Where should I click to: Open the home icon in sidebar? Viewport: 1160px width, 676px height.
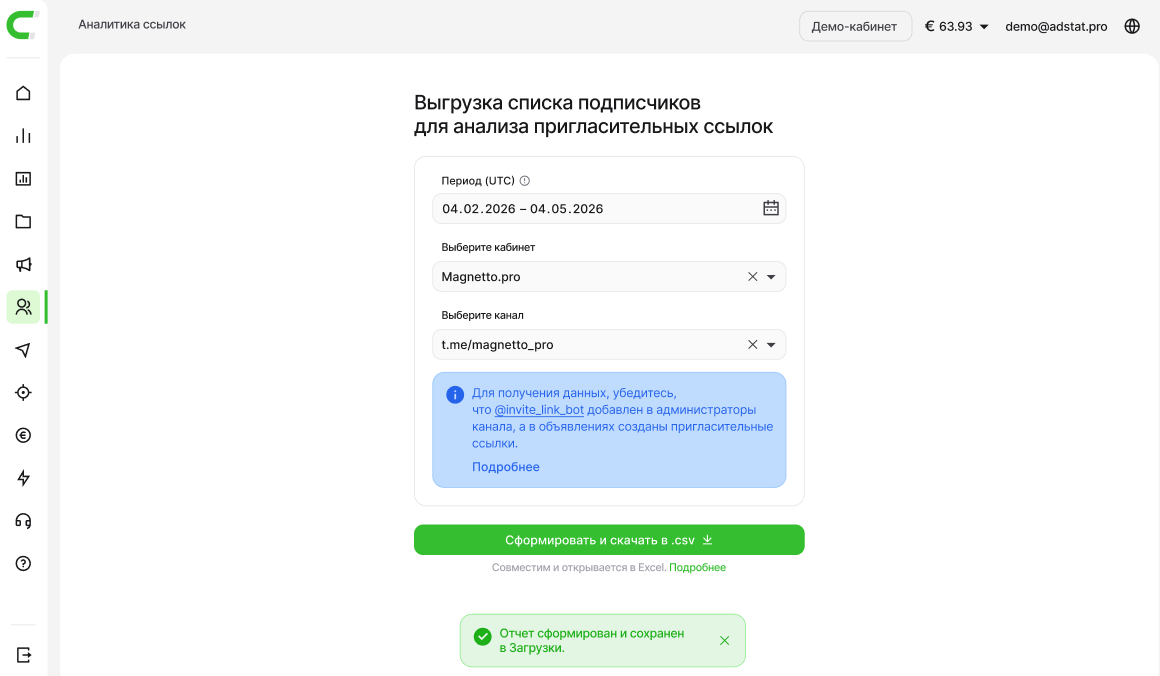23,93
